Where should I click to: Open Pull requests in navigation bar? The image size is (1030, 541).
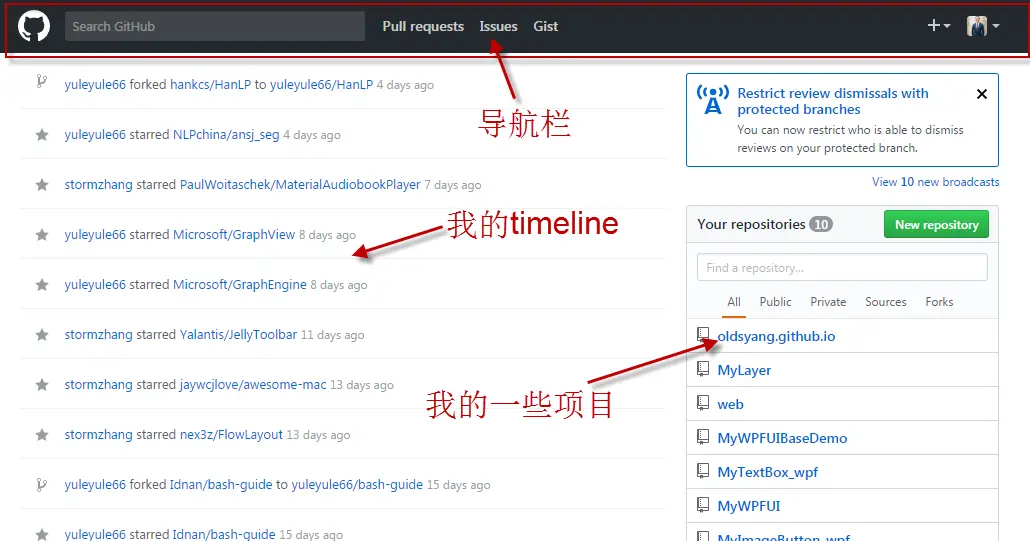tap(423, 26)
